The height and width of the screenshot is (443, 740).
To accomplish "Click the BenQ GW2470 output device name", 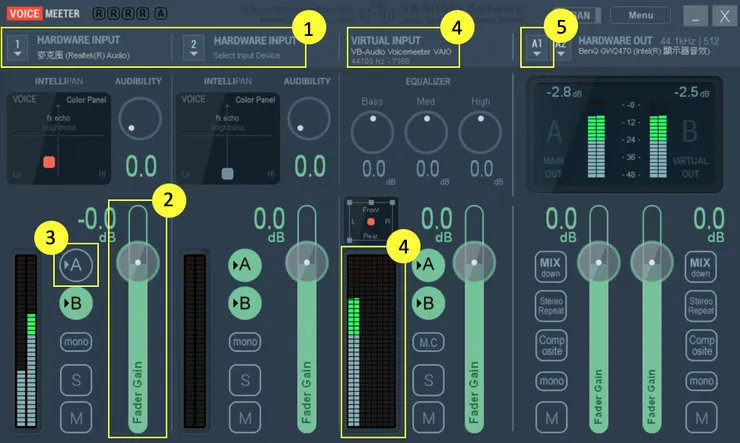I will pyautogui.click(x=644, y=51).
